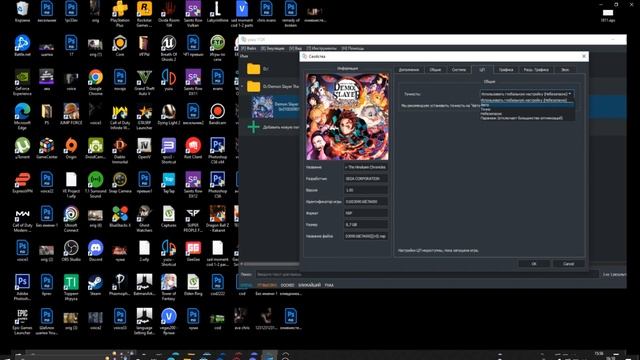Image resolution: width=640 pixels, height=360 pixels.
Task: Open the Call of Duty Modern Warfare shortcut
Action: click(x=22, y=220)
